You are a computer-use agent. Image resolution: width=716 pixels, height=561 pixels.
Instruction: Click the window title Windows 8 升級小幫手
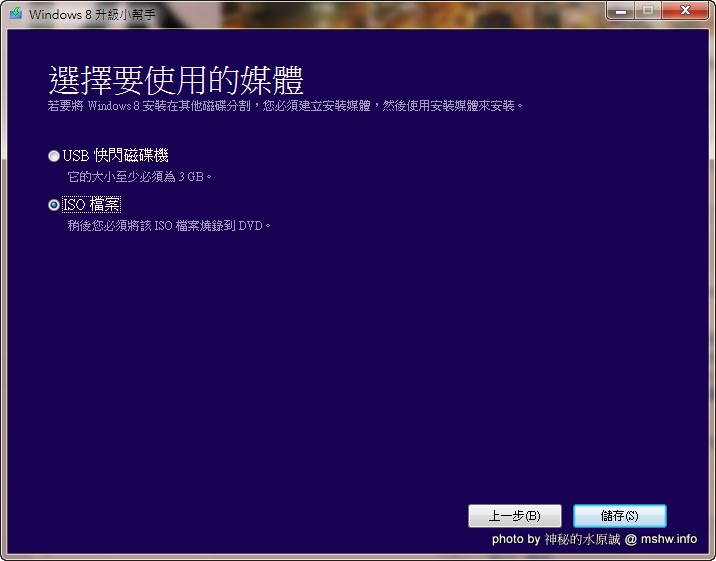pyautogui.click(x=92, y=14)
